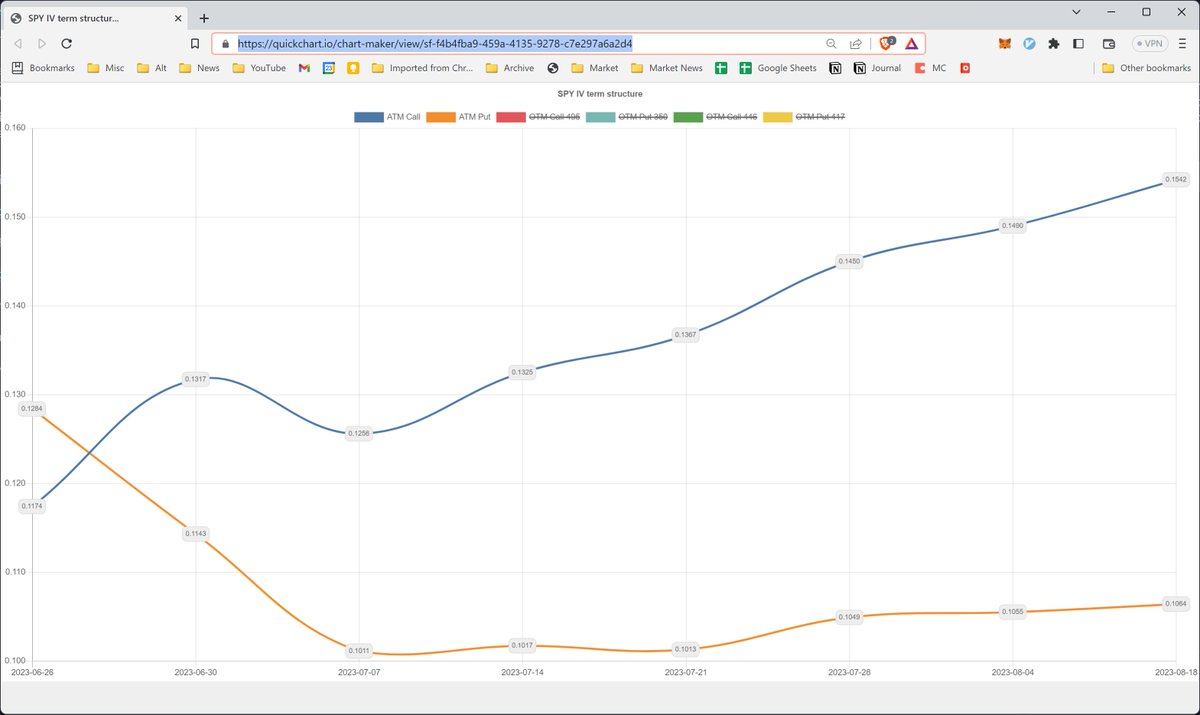Bookmark this page with the bookmark icon
This screenshot has width=1200, height=715.
pos(195,44)
